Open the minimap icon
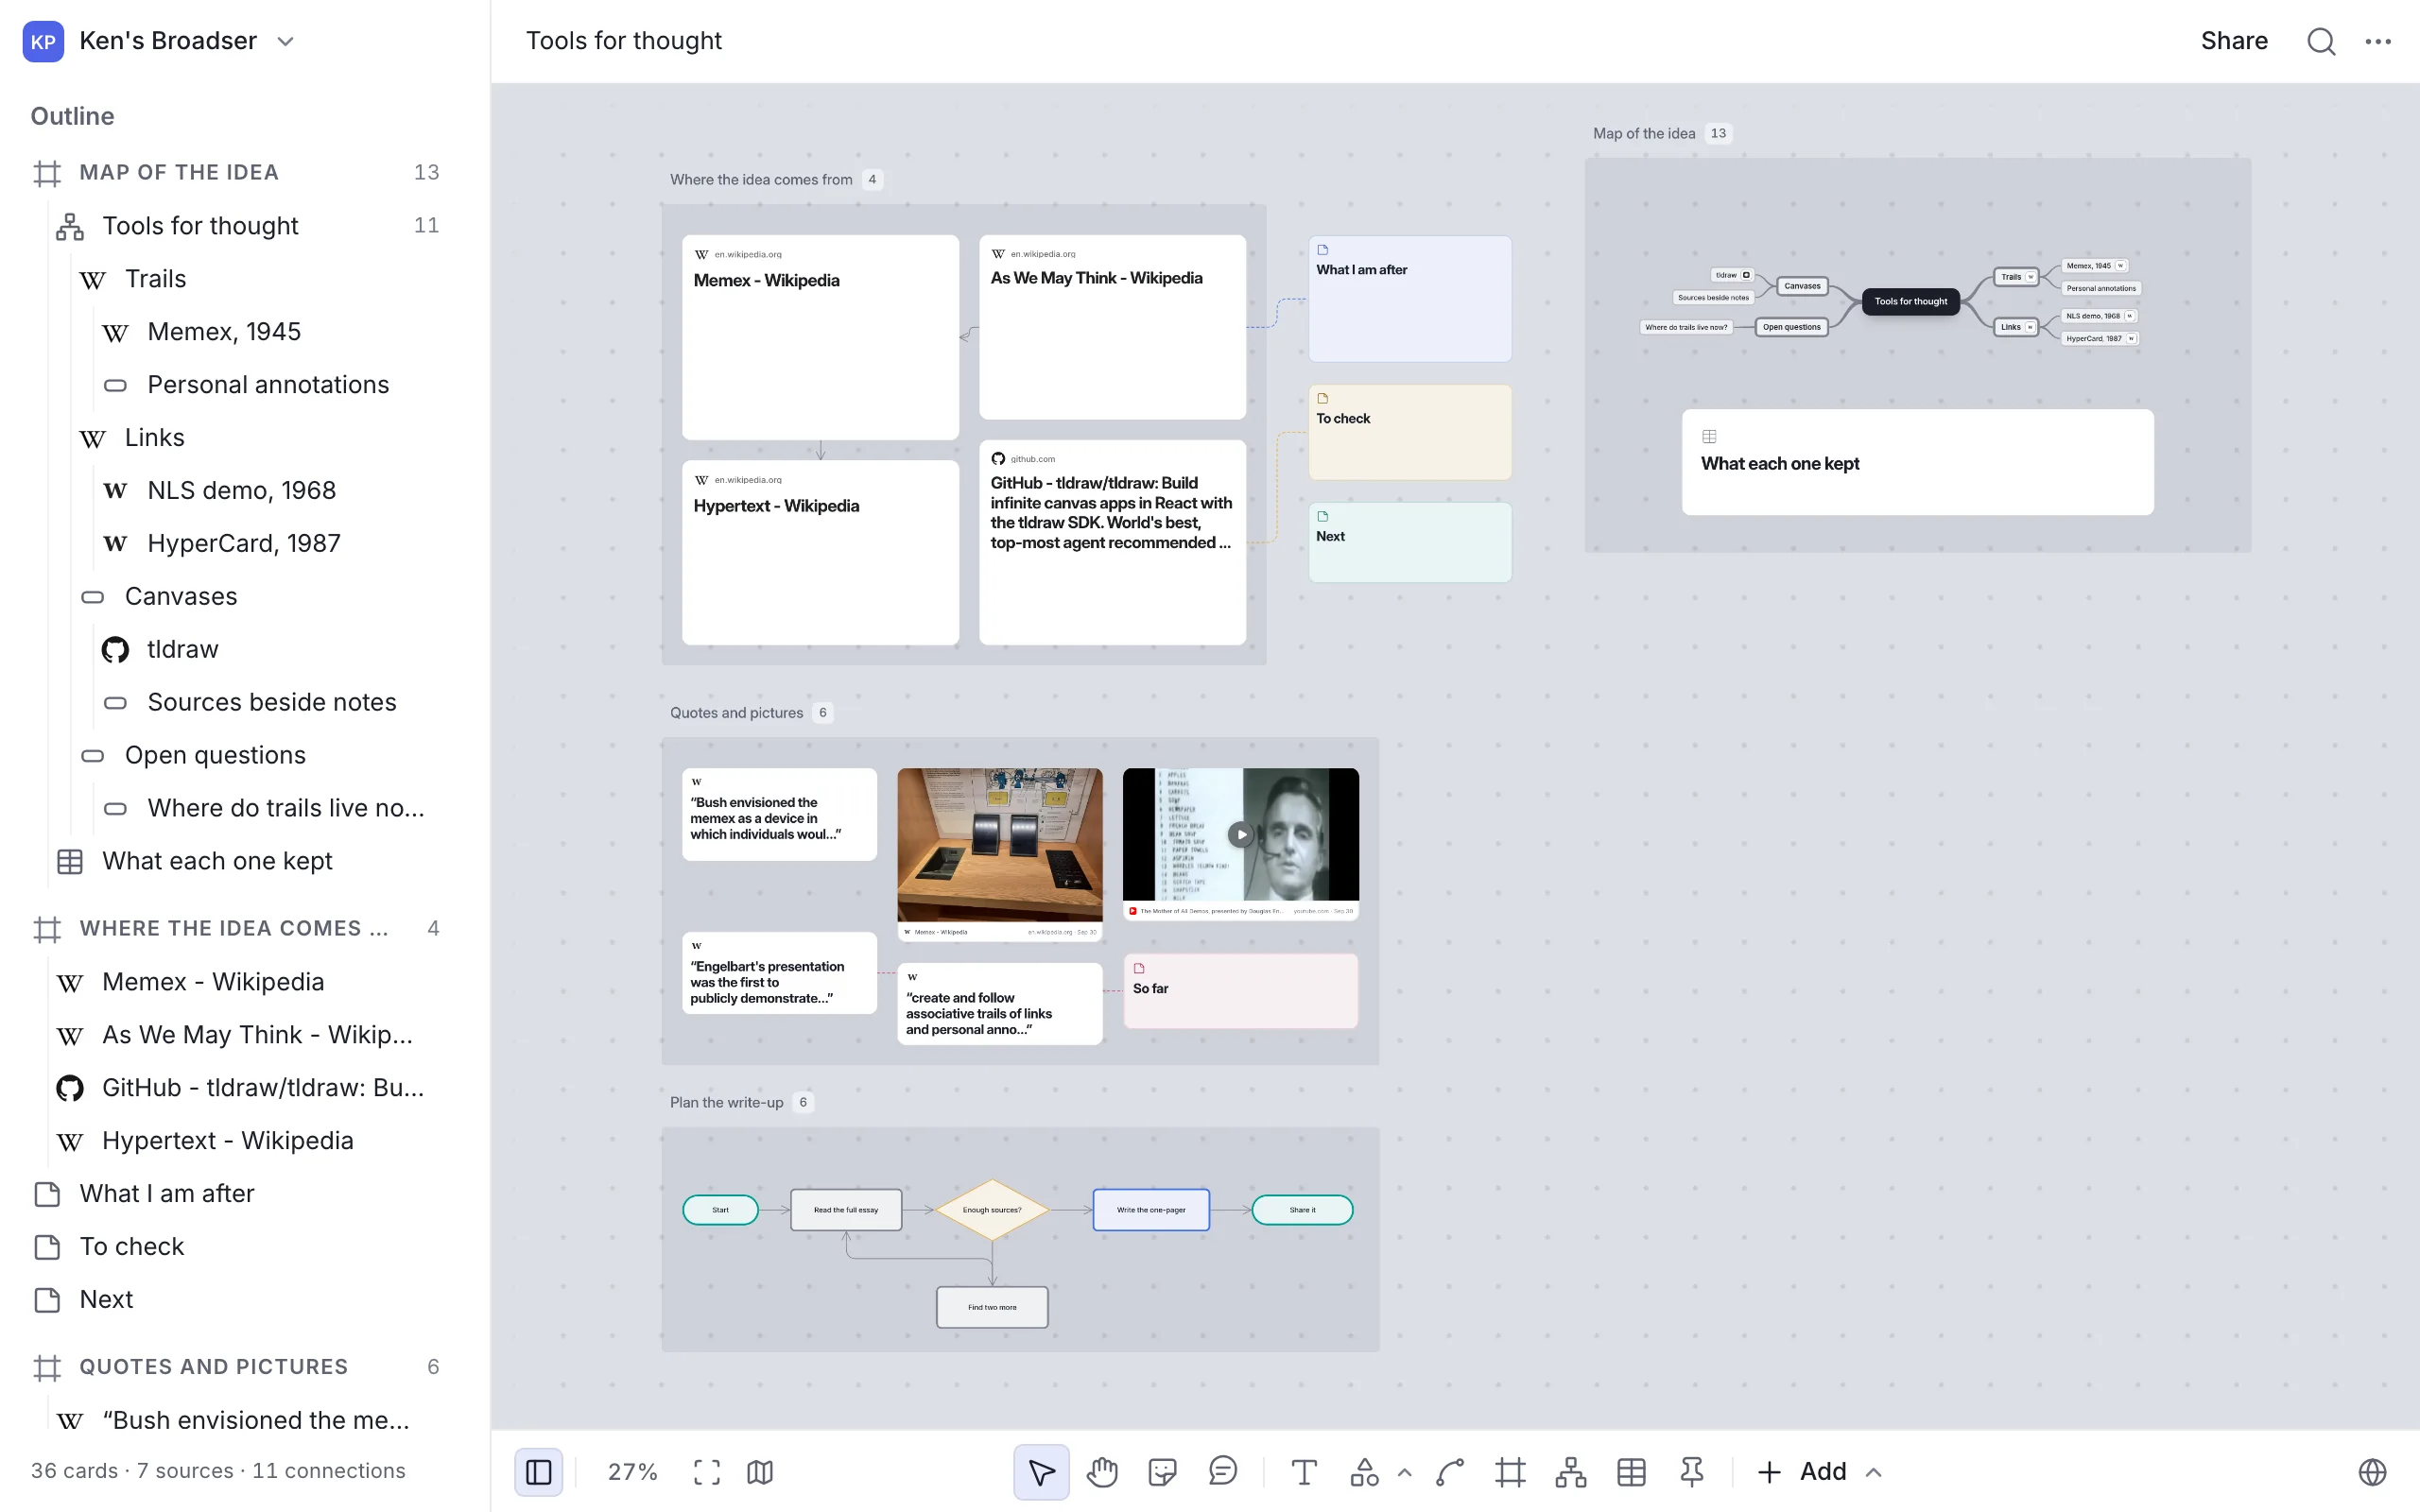Viewport: 2420px width, 1512px height. pos(760,1471)
